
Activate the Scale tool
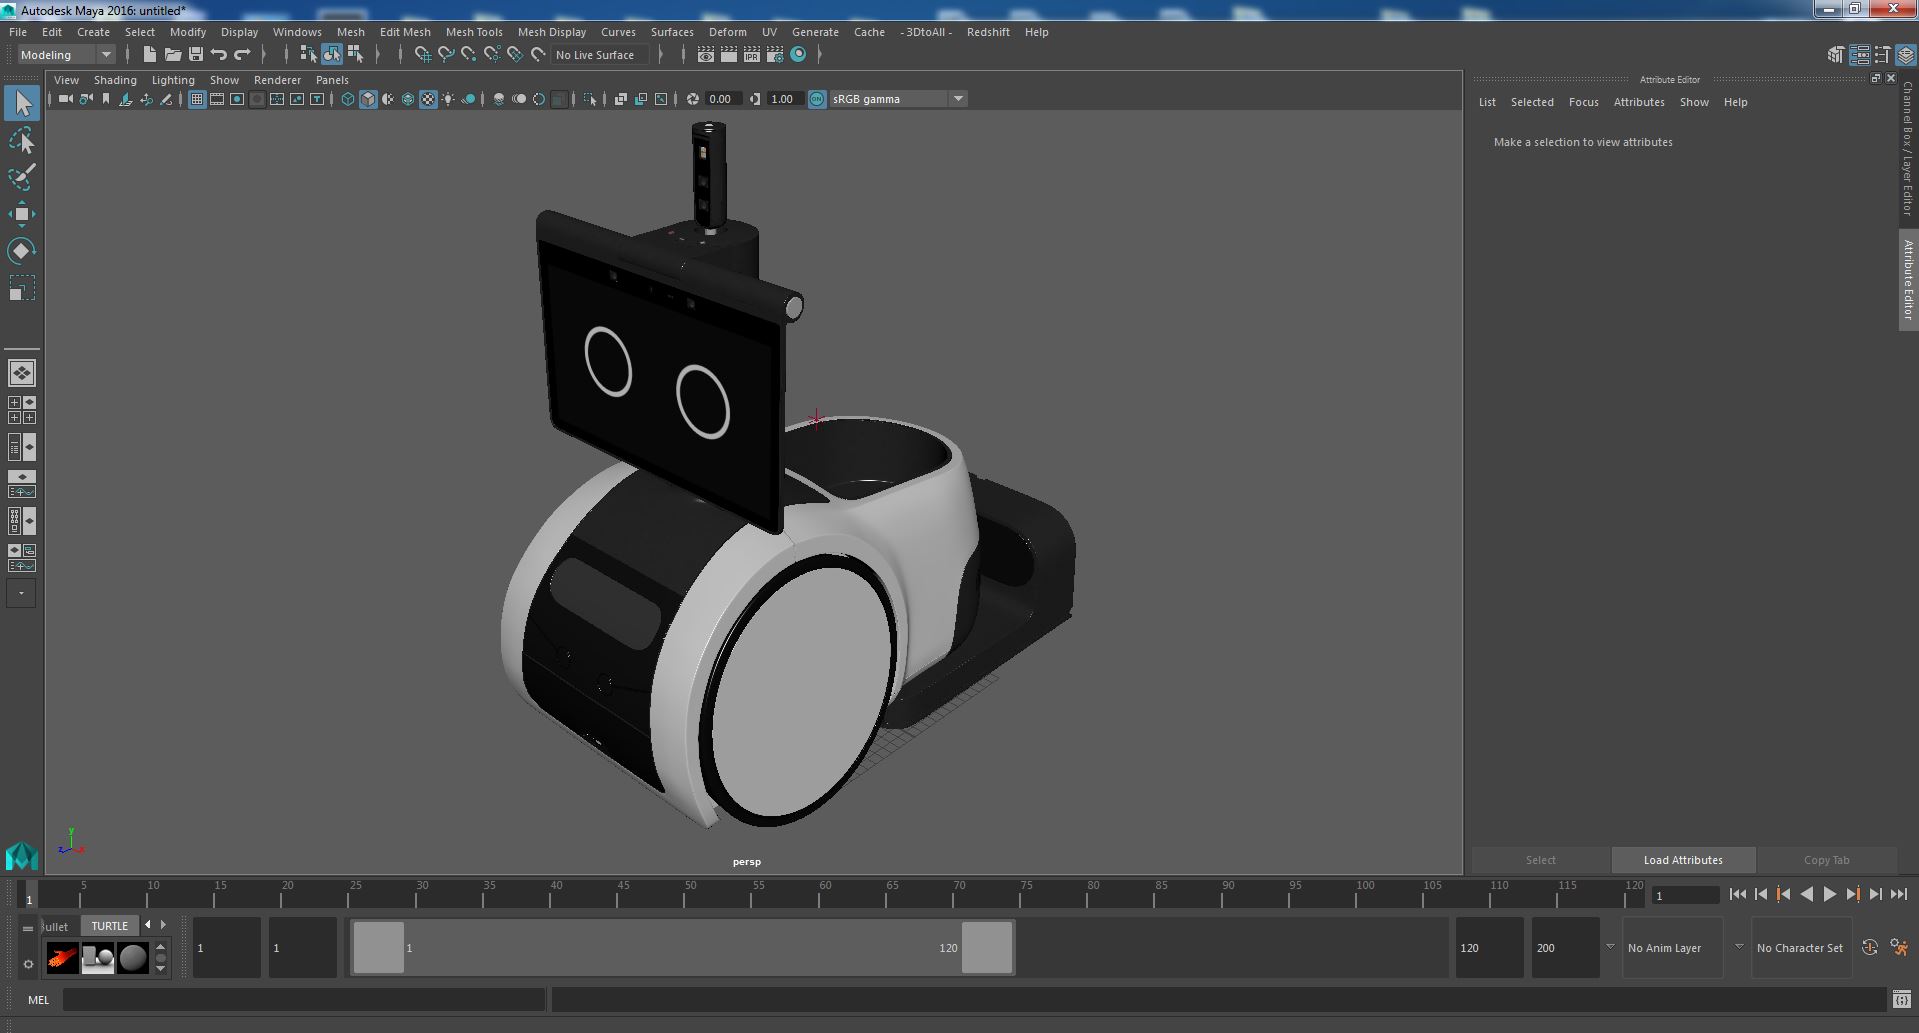tap(22, 288)
